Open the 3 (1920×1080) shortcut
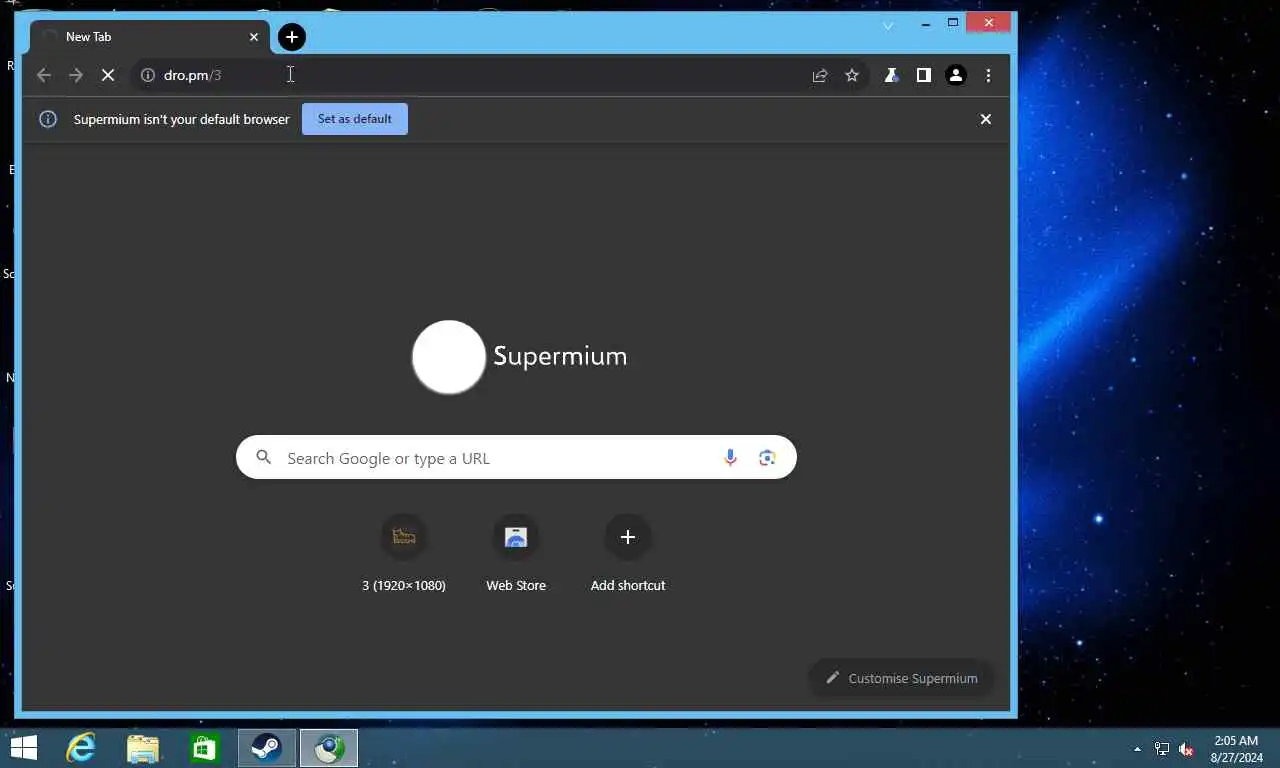The image size is (1280, 768). [404, 553]
